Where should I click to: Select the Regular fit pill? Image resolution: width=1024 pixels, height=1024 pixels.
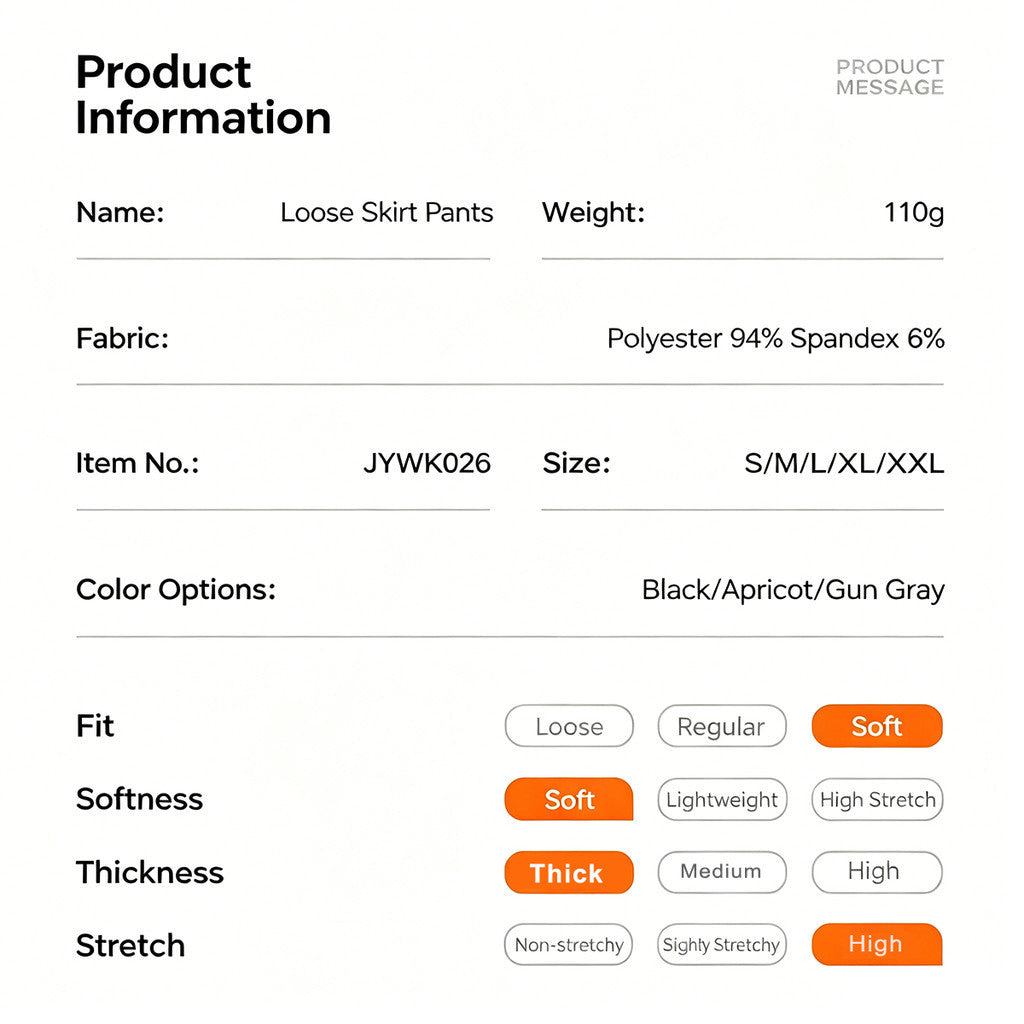[722, 726]
